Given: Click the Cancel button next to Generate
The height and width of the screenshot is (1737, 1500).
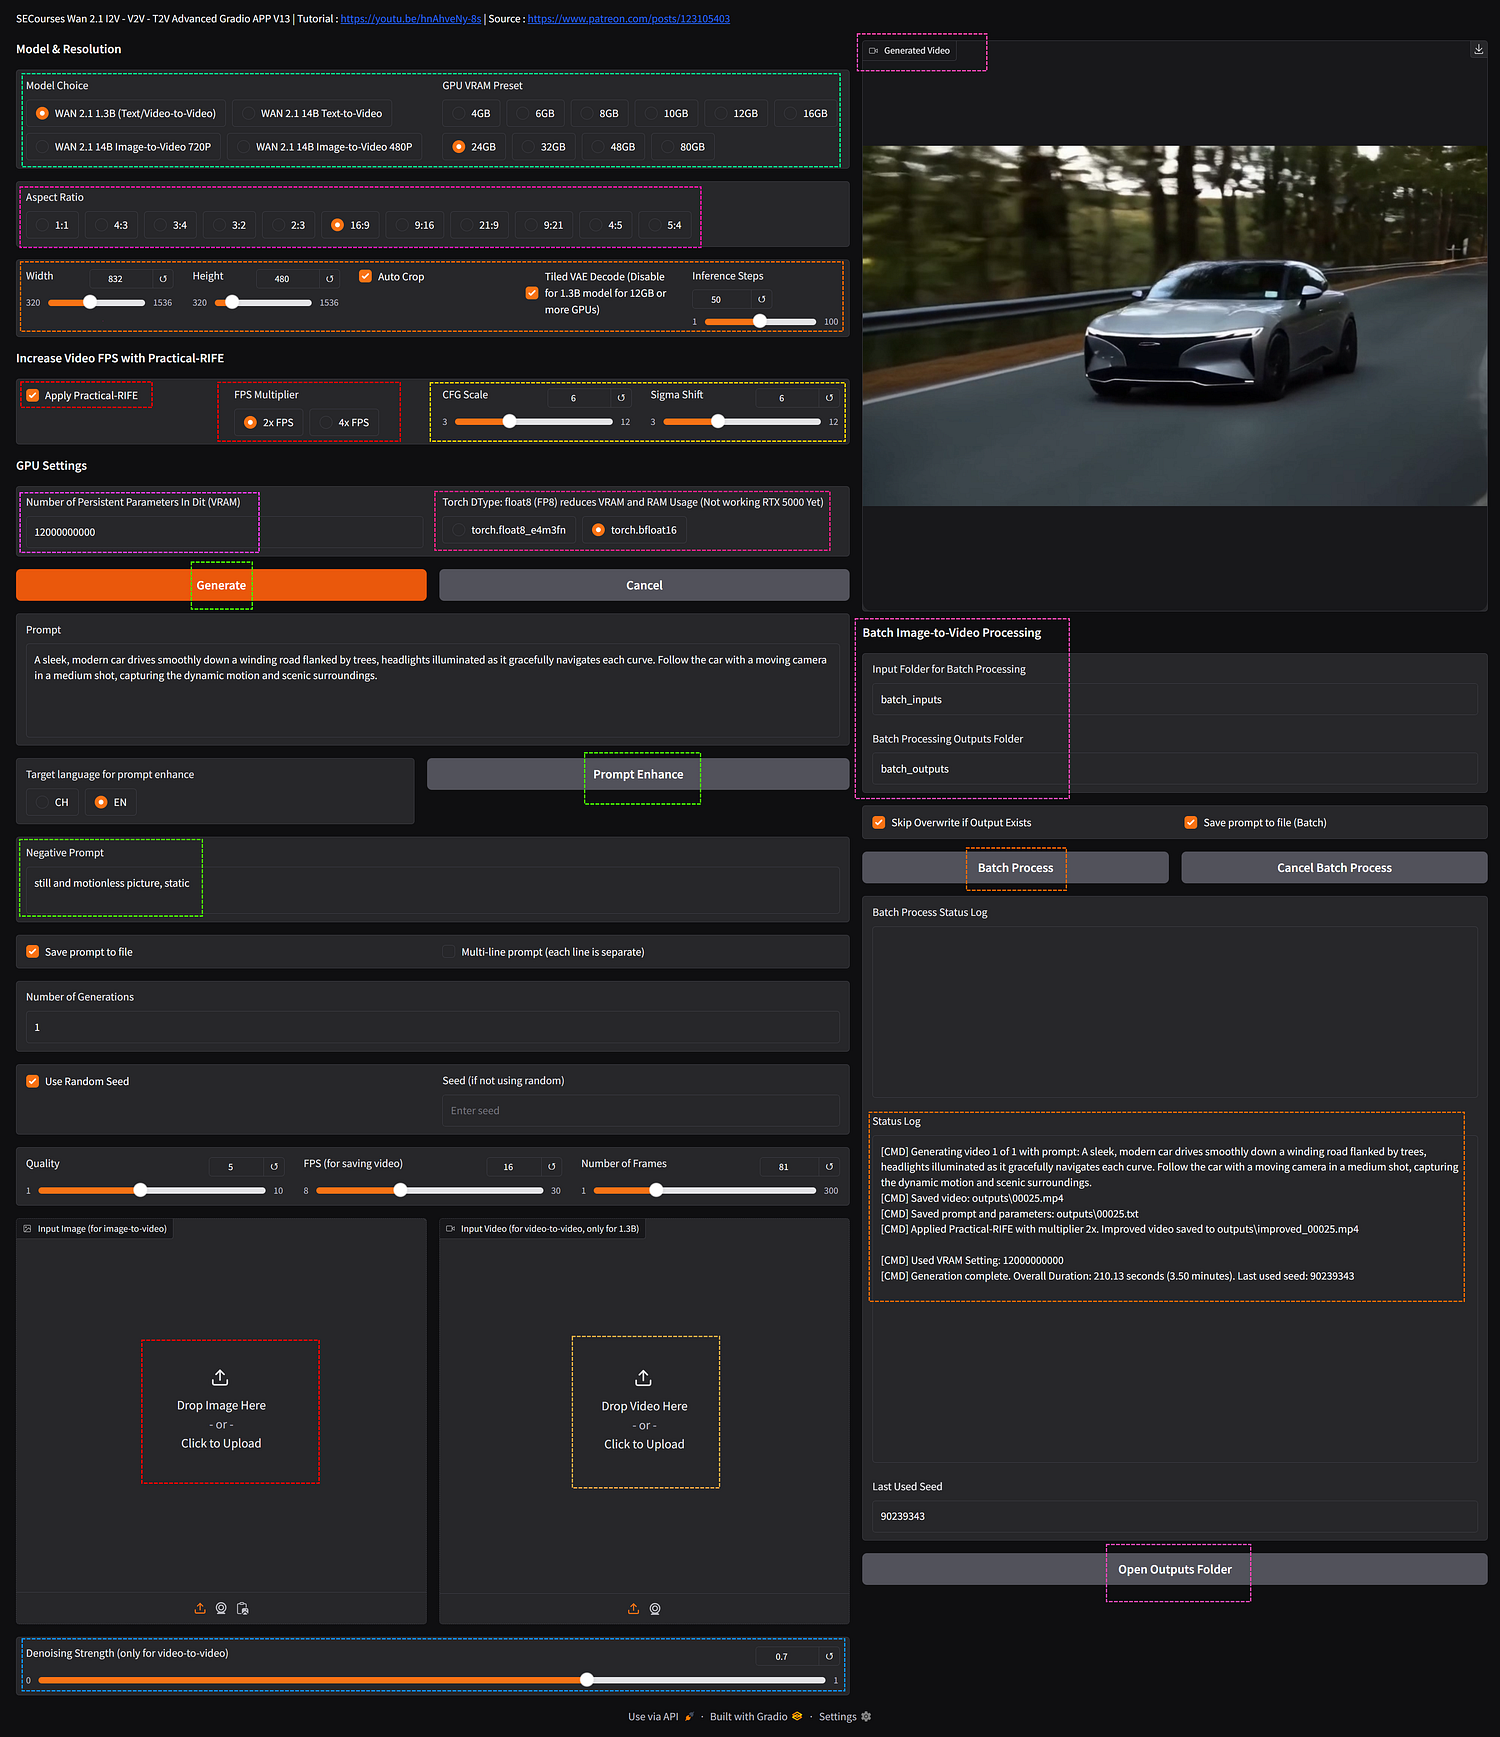Looking at the screenshot, I should [644, 585].
